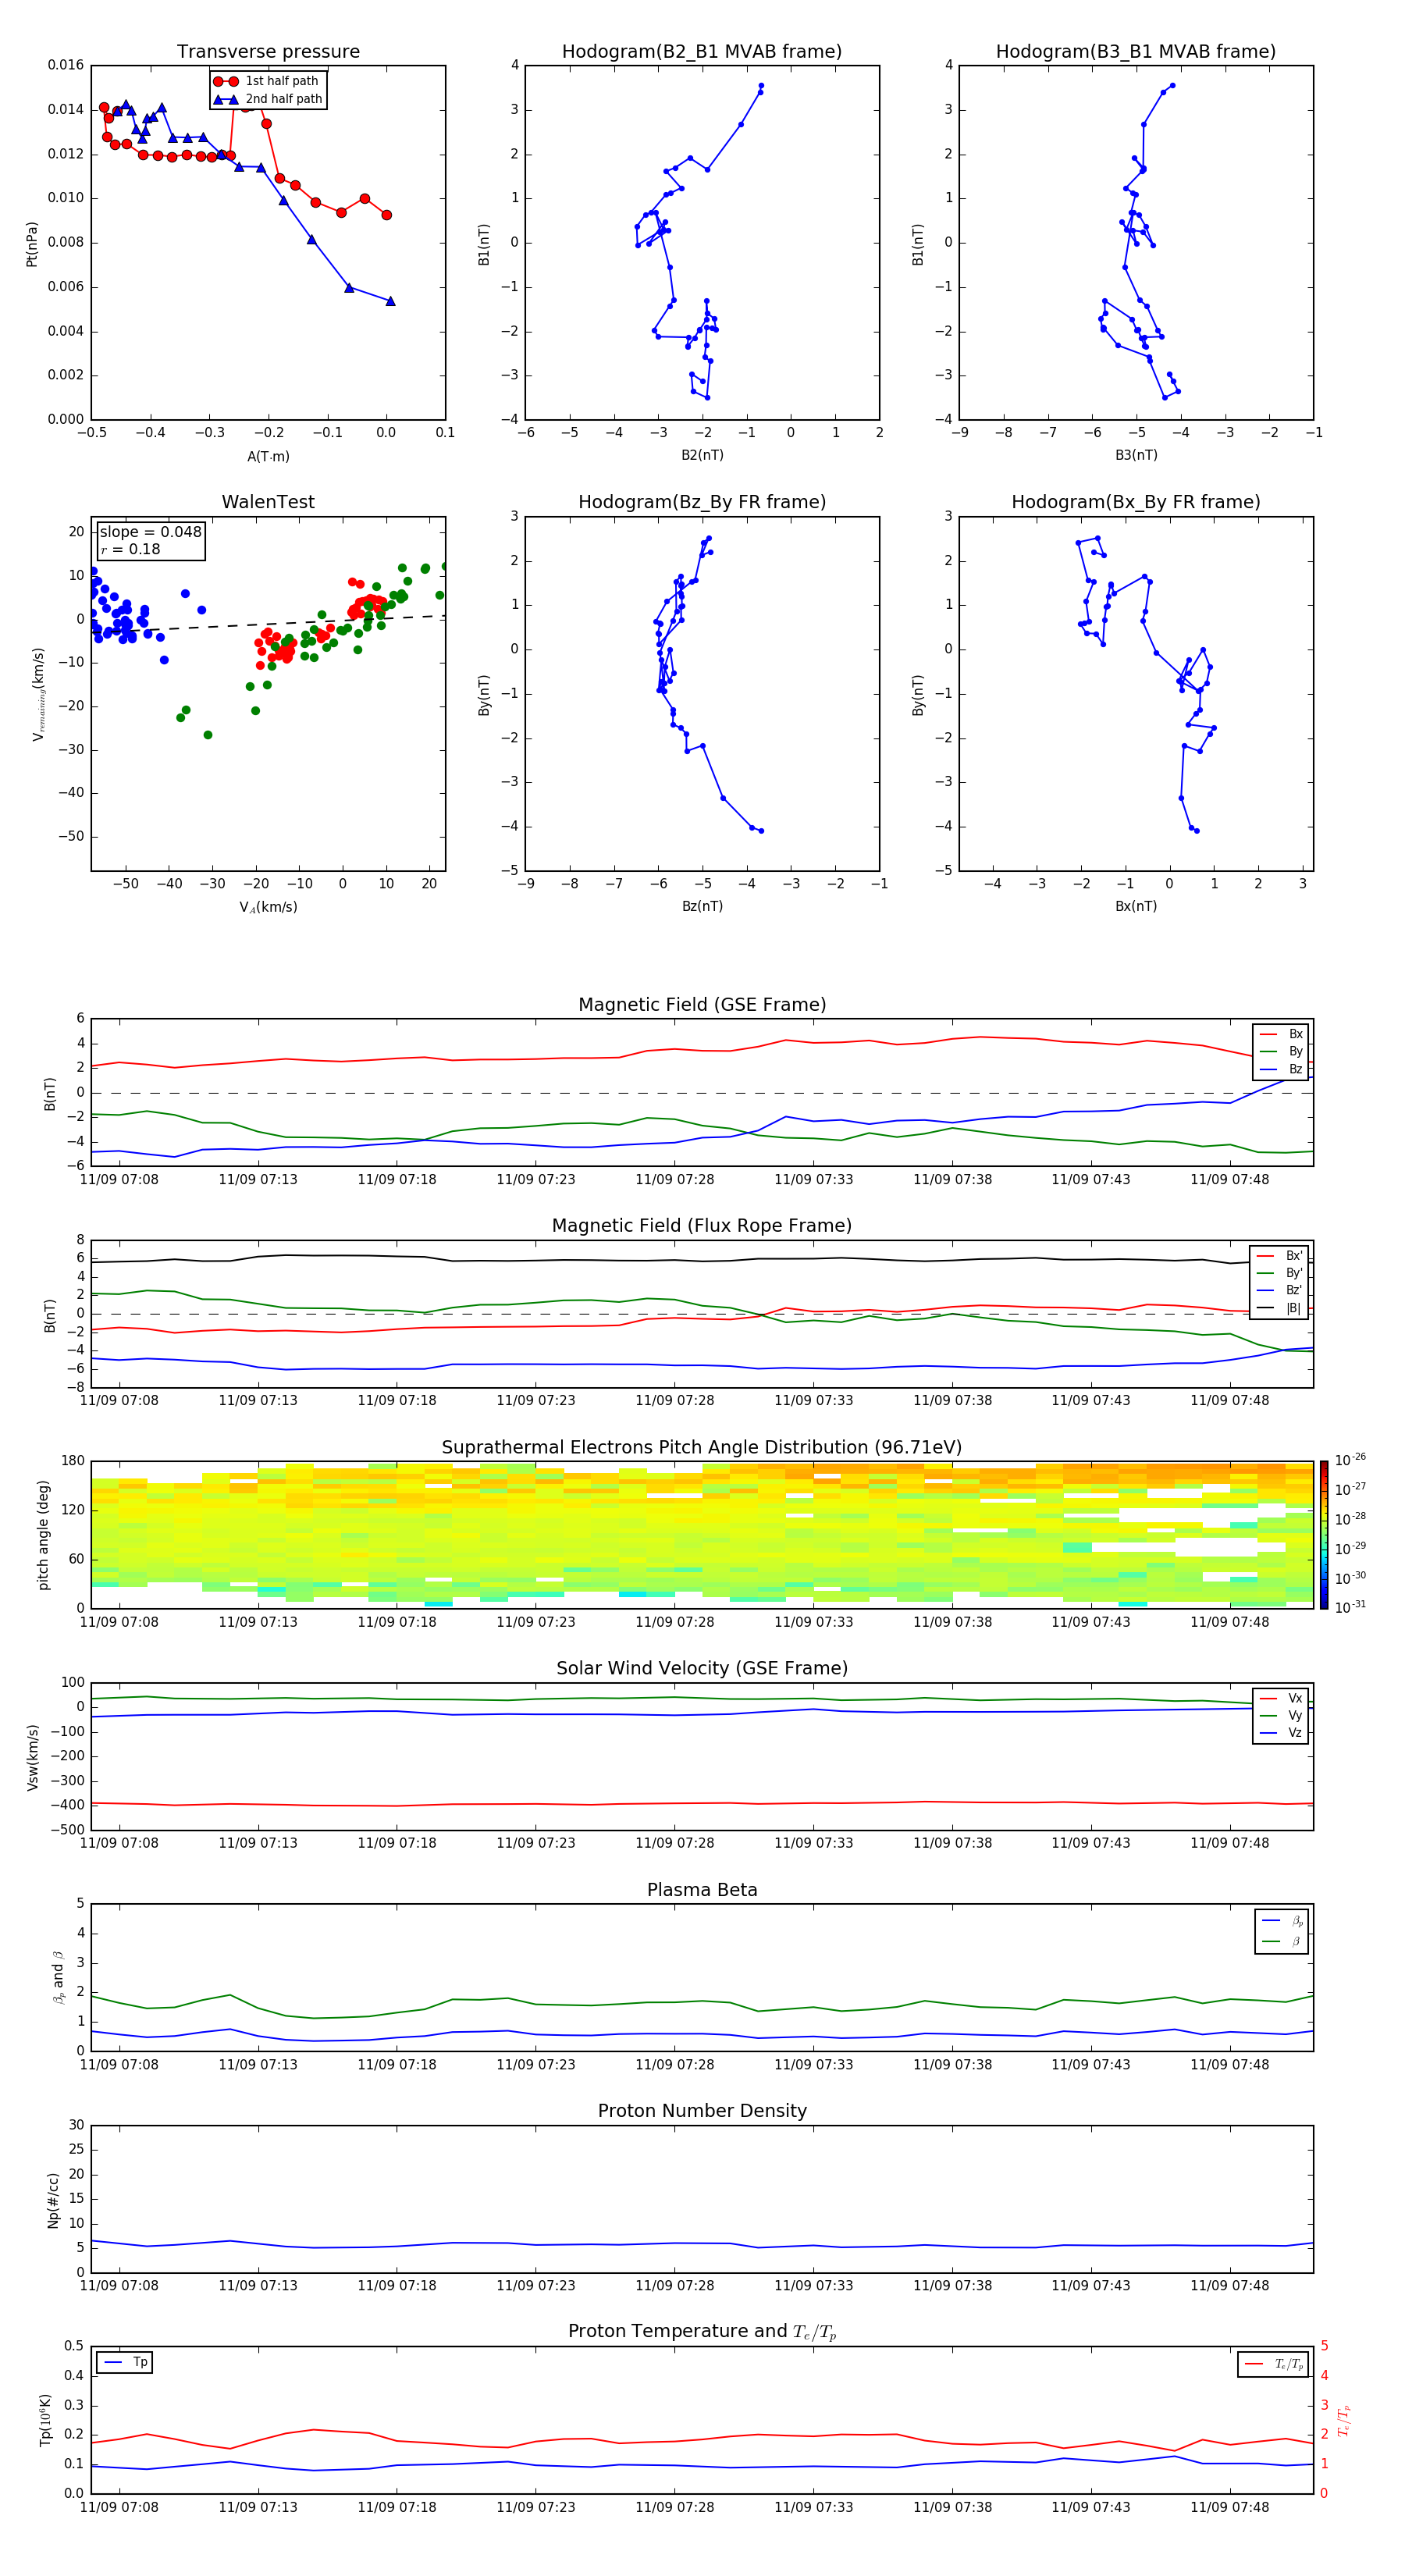Click the 'Bz(nT)' axis label
The image size is (1405, 2576).
[x=702, y=906]
